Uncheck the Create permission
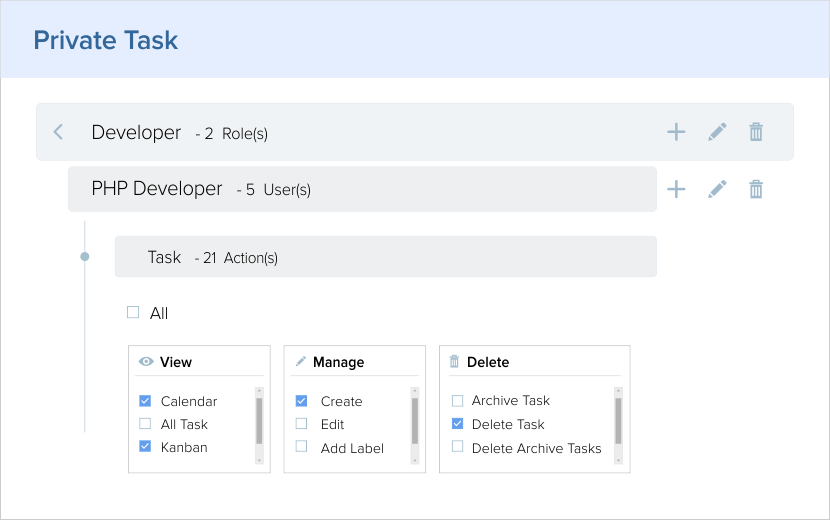This screenshot has width=830, height=520. 301,401
